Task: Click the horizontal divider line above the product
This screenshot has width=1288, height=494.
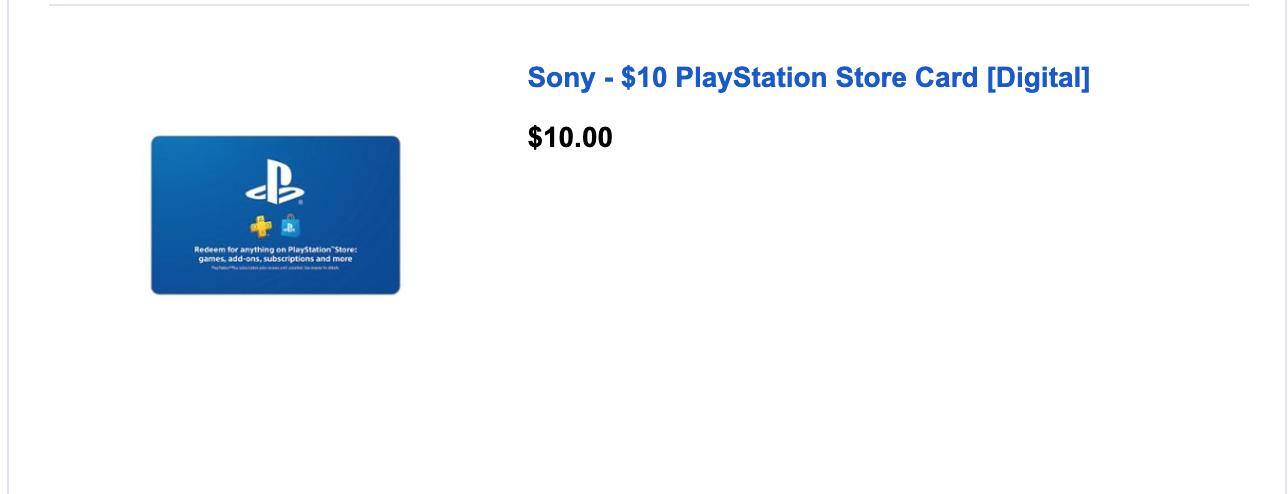Action: click(x=648, y=5)
